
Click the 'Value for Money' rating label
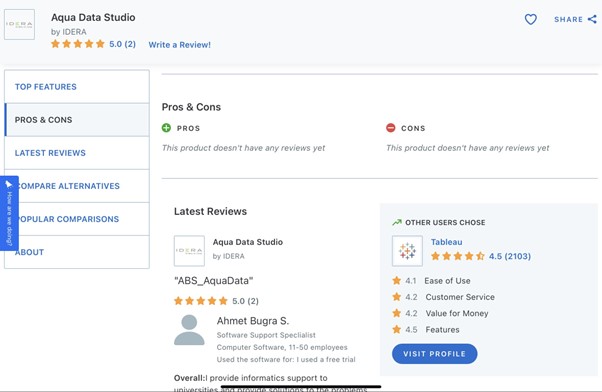457,313
